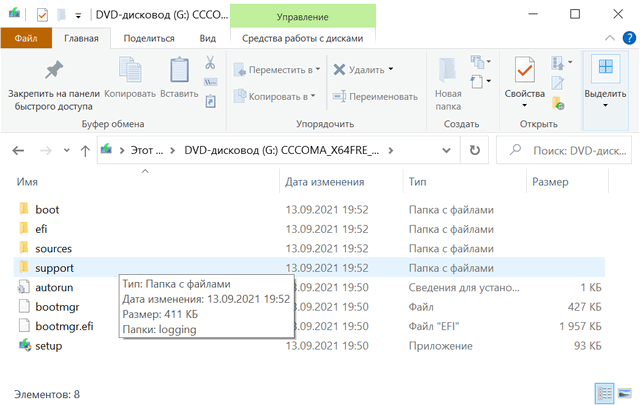
Task: Click the Pin to Quick Access icon
Action: click(53, 70)
